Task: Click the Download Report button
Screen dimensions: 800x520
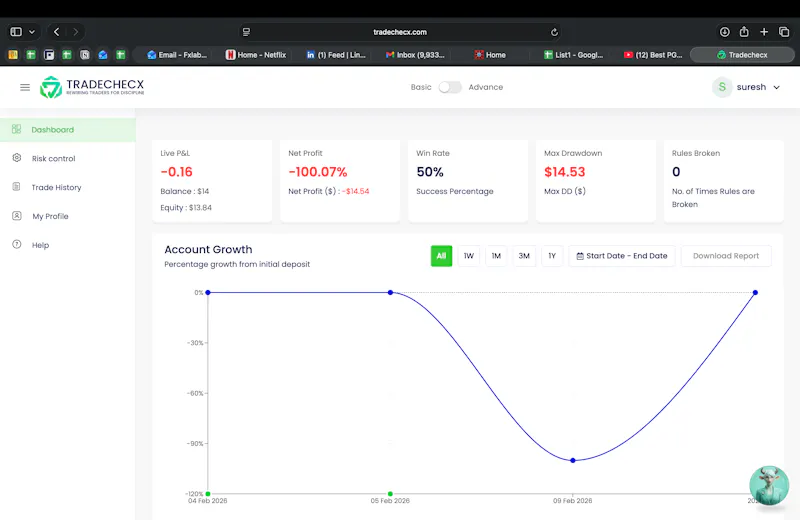Action: coord(726,256)
